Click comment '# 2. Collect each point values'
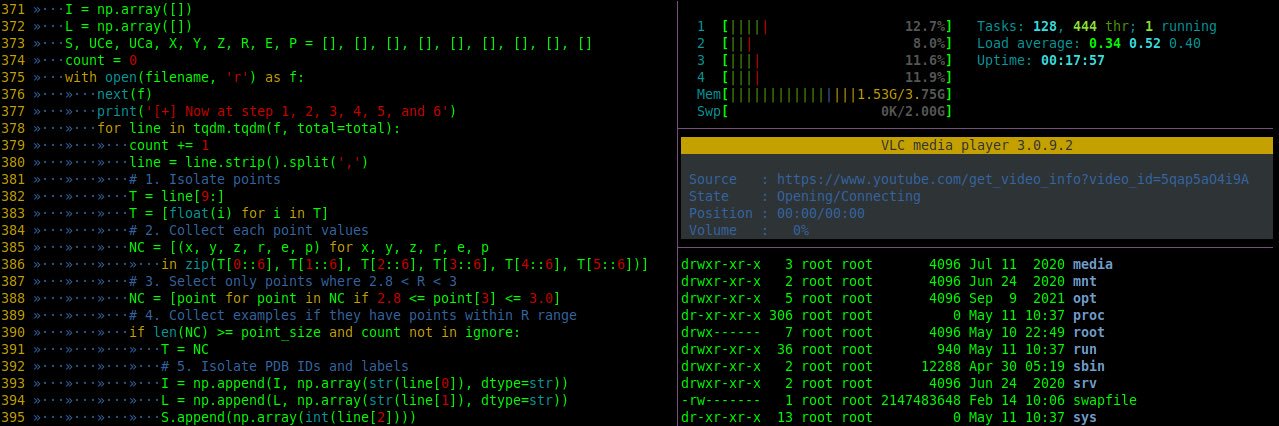Image resolution: width=1279 pixels, height=426 pixels. [249, 230]
